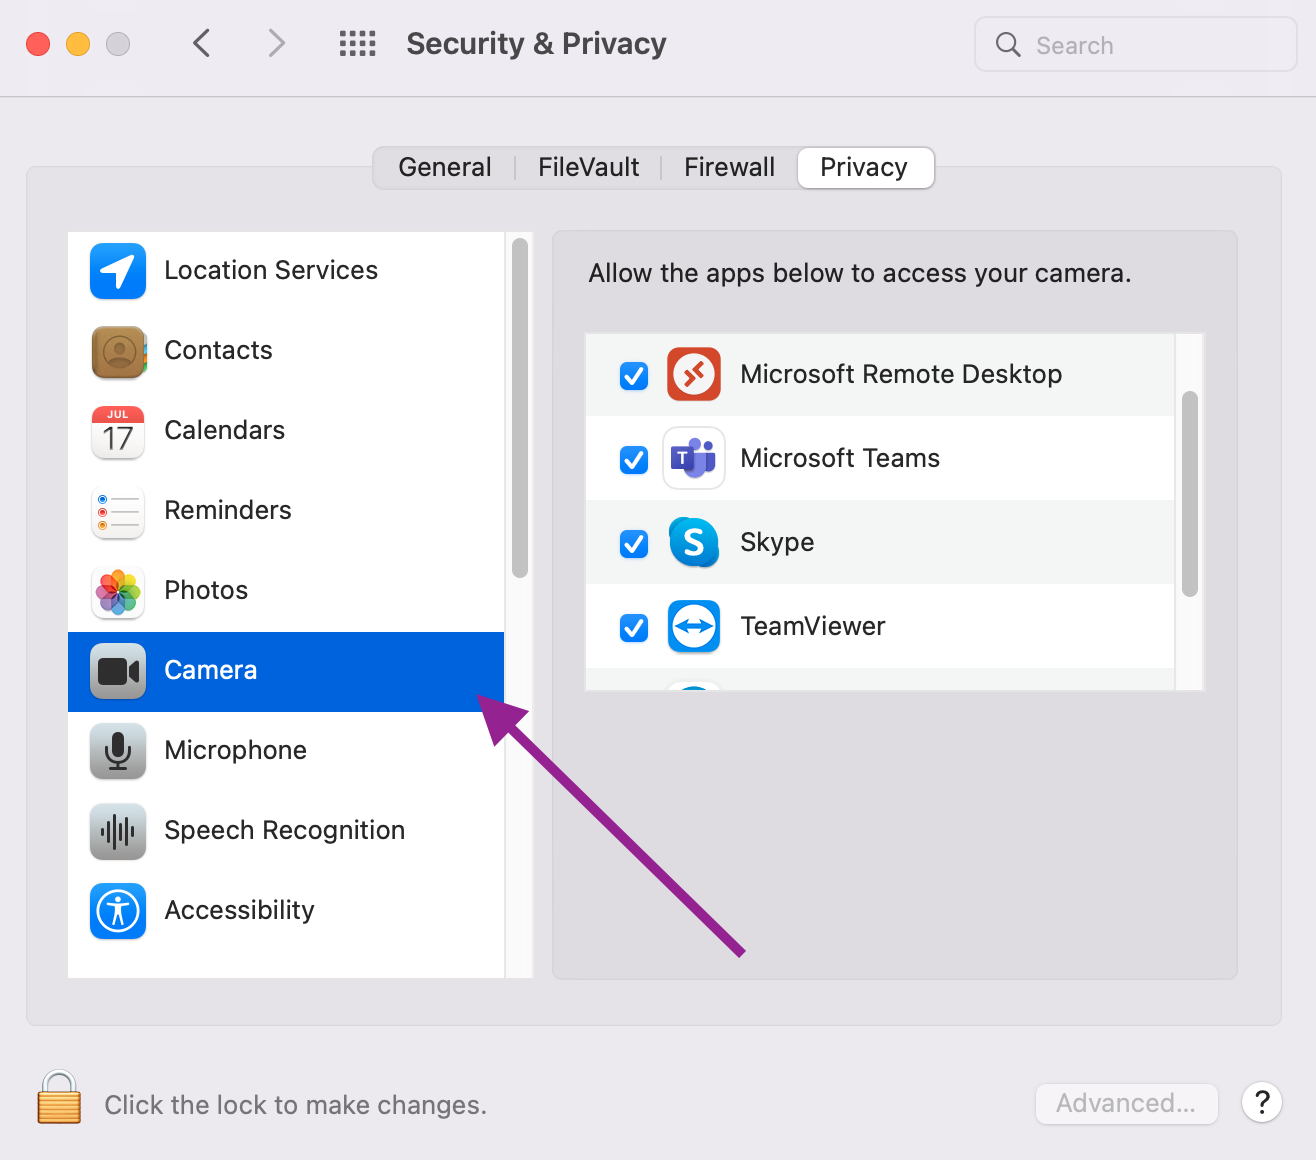Click 'Click the lock to make changes' text
The height and width of the screenshot is (1160, 1316).
[x=296, y=1105]
